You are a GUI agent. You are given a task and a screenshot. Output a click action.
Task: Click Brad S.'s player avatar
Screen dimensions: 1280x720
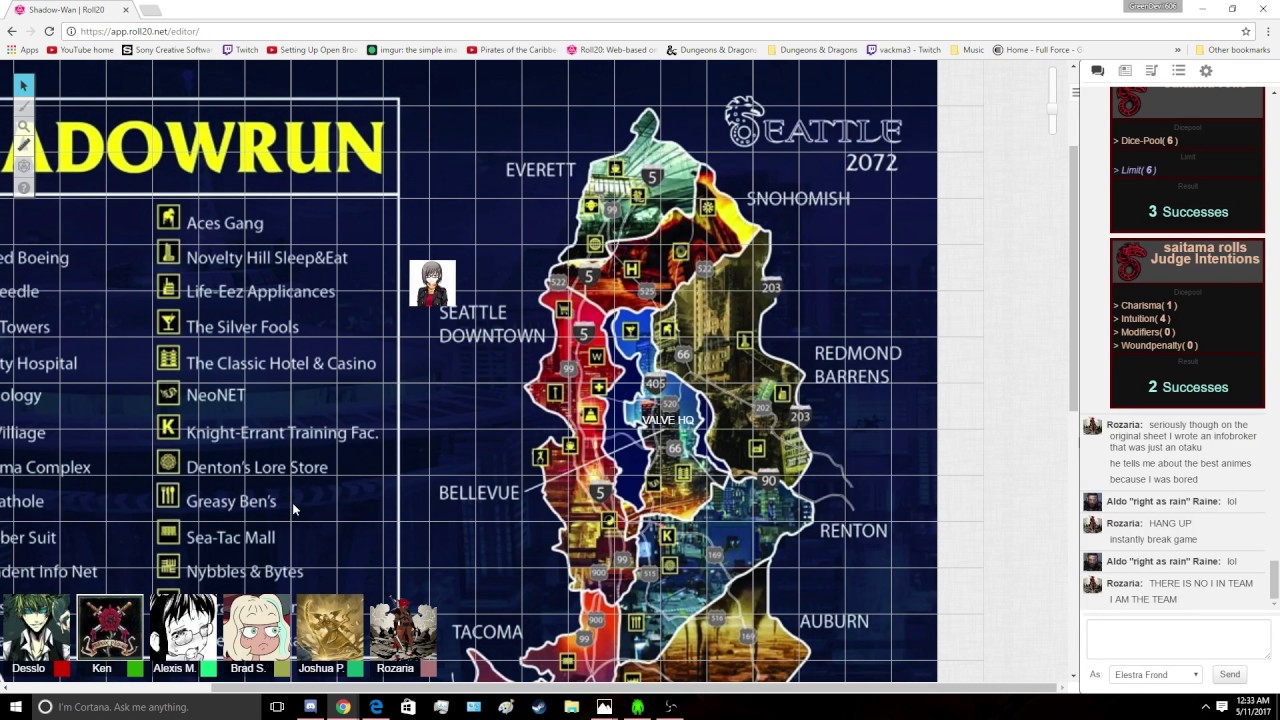click(x=257, y=627)
